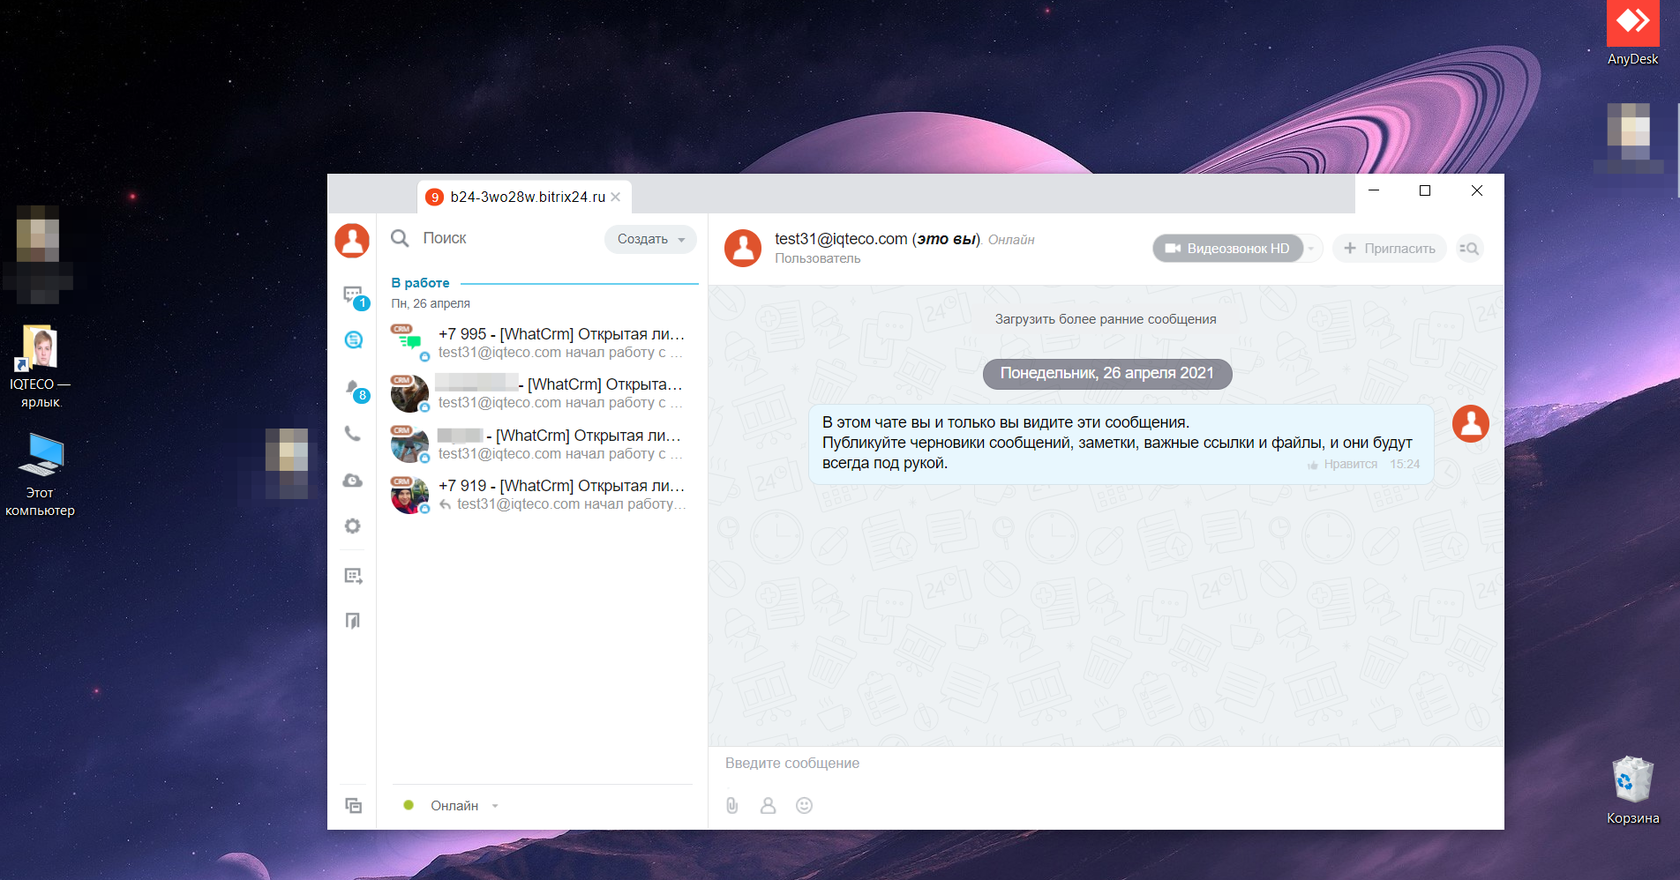Minimize the Bitrix24 window
Image resolution: width=1680 pixels, height=880 pixels.
coord(1374,190)
